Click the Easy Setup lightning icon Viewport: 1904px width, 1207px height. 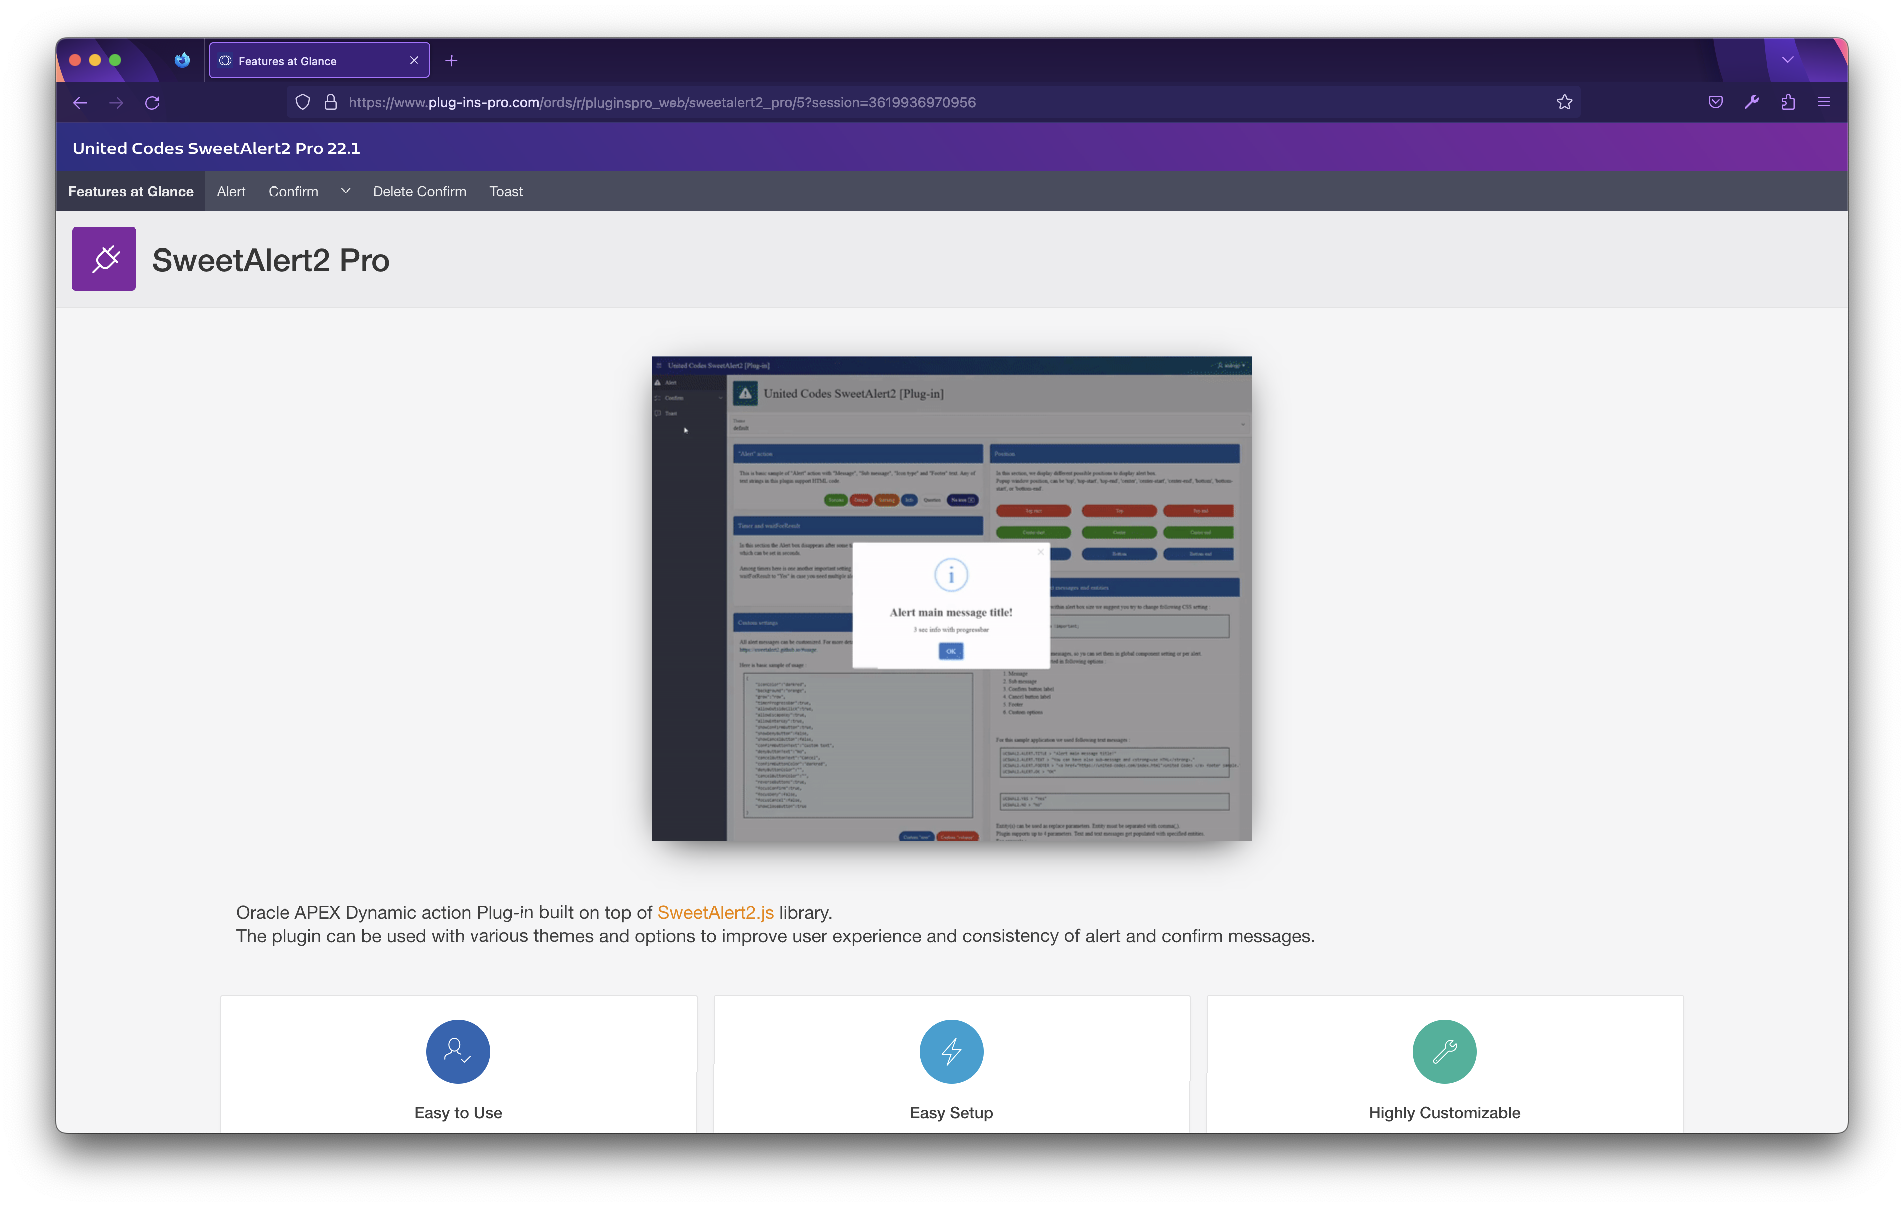click(x=952, y=1052)
